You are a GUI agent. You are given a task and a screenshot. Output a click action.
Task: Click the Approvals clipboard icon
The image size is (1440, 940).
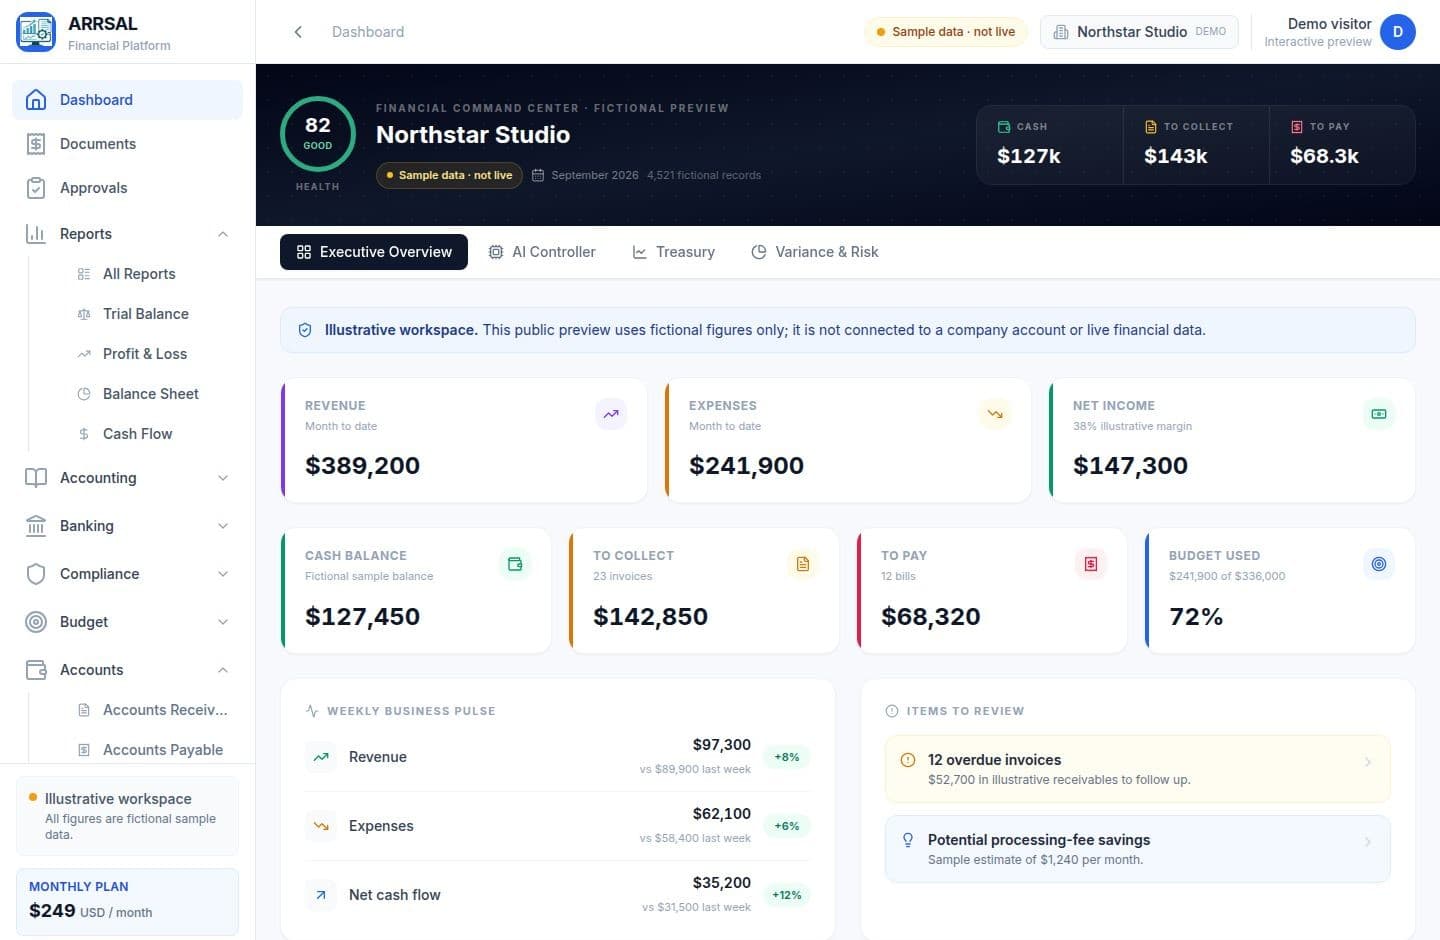pyautogui.click(x=36, y=188)
